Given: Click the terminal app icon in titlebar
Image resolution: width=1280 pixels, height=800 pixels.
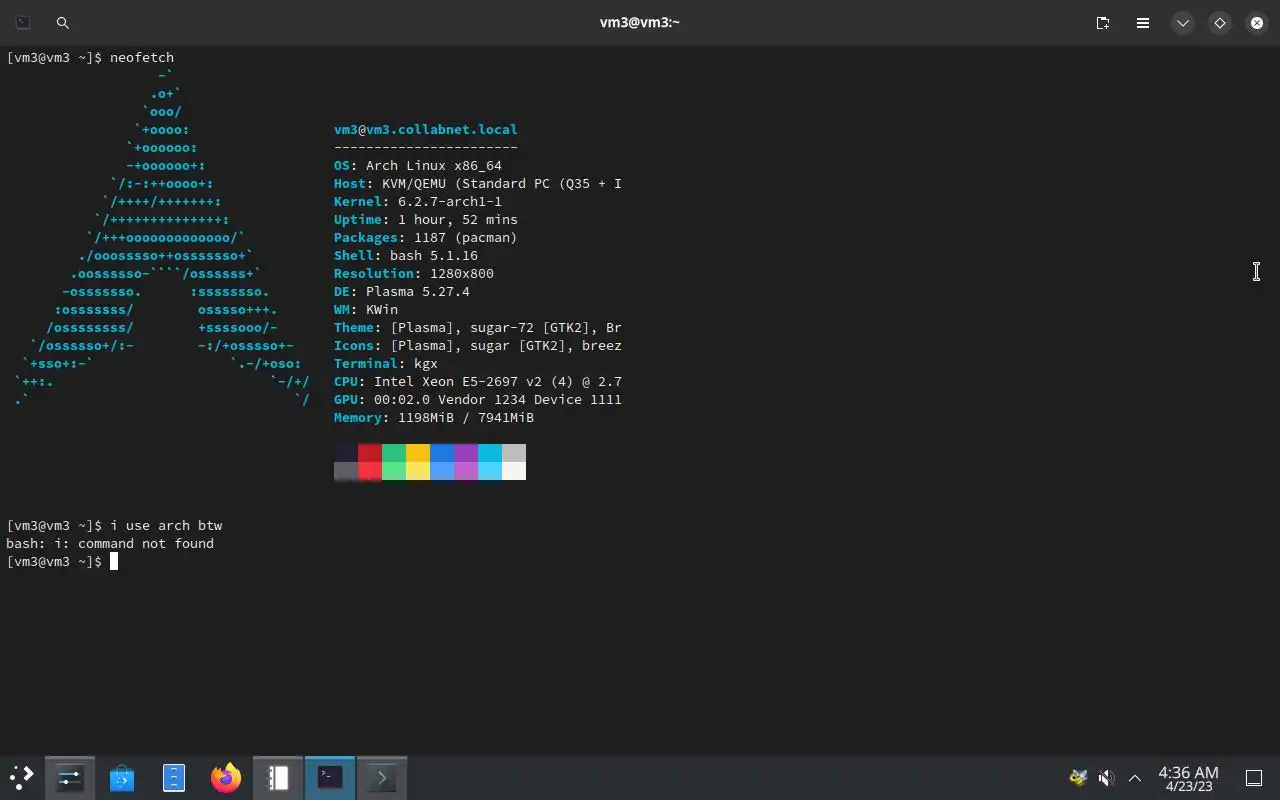Looking at the screenshot, I should pyautogui.click(x=23, y=22).
